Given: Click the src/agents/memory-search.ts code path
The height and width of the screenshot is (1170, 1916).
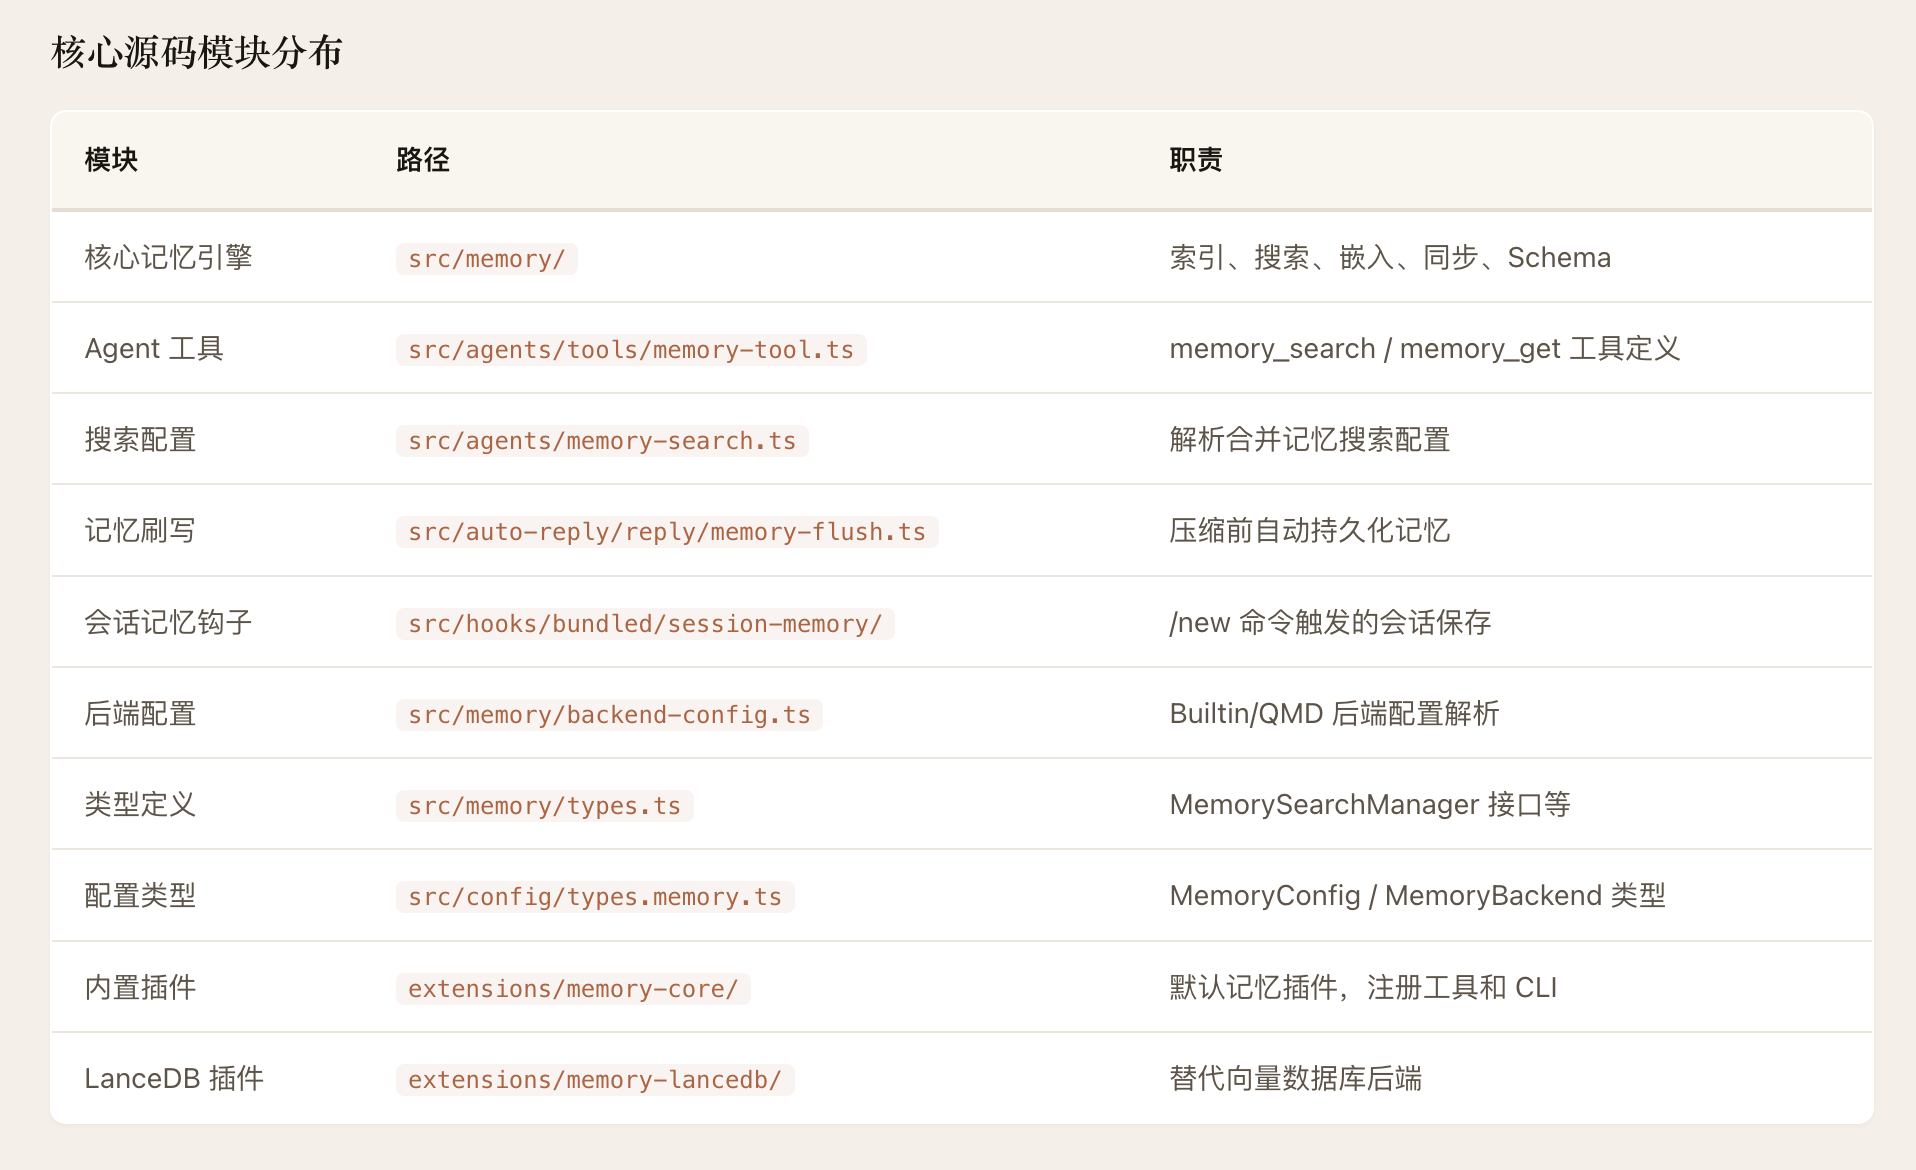Looking at the screenshot, I should (x=601, y=441).
